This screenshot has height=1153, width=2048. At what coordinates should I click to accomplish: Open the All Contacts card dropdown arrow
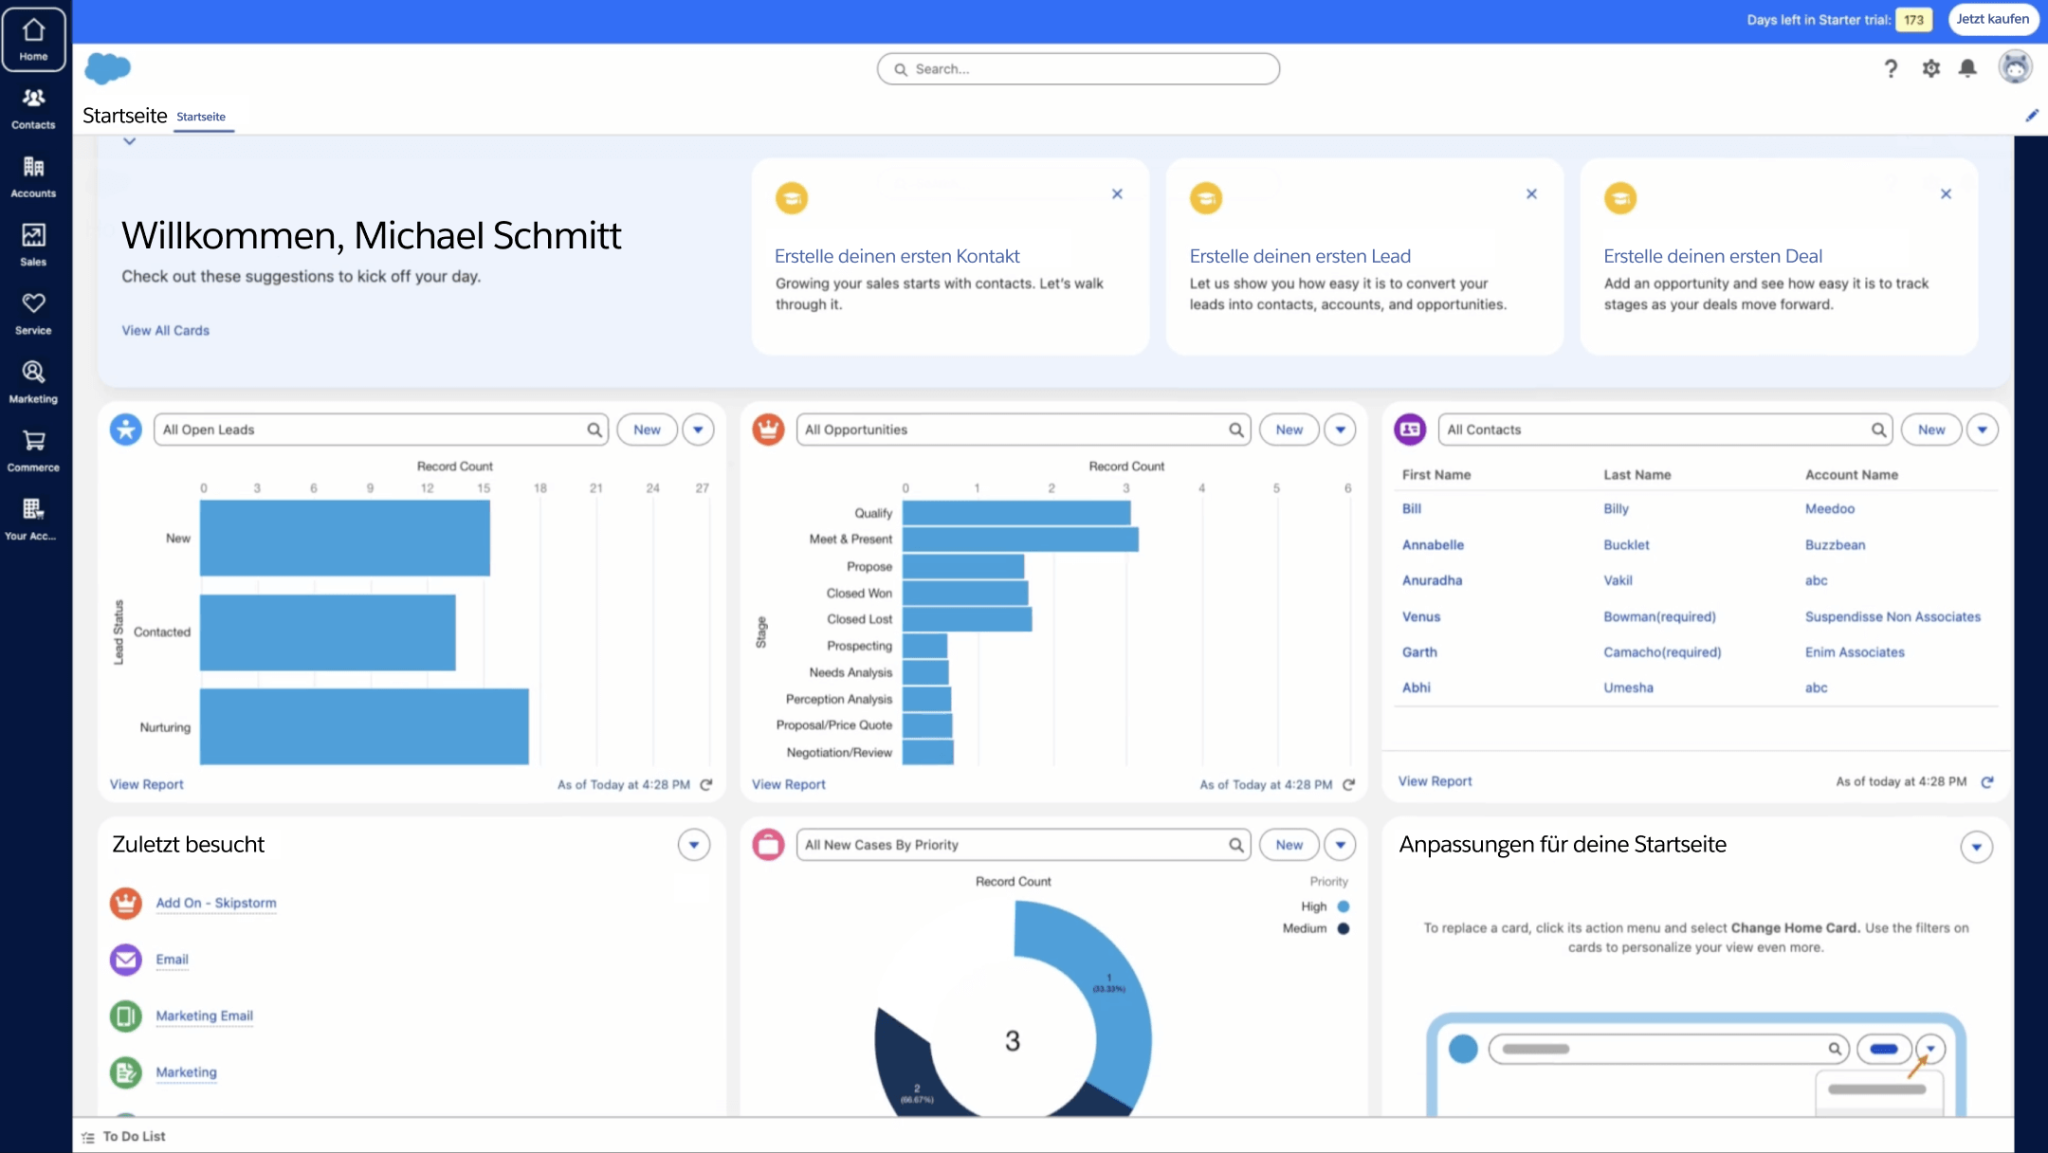1981,430
